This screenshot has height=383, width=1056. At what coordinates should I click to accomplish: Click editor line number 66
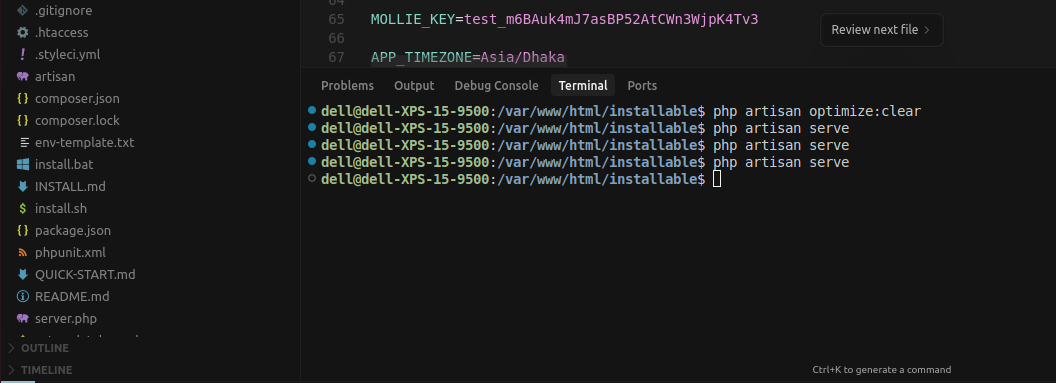[336, 38]
